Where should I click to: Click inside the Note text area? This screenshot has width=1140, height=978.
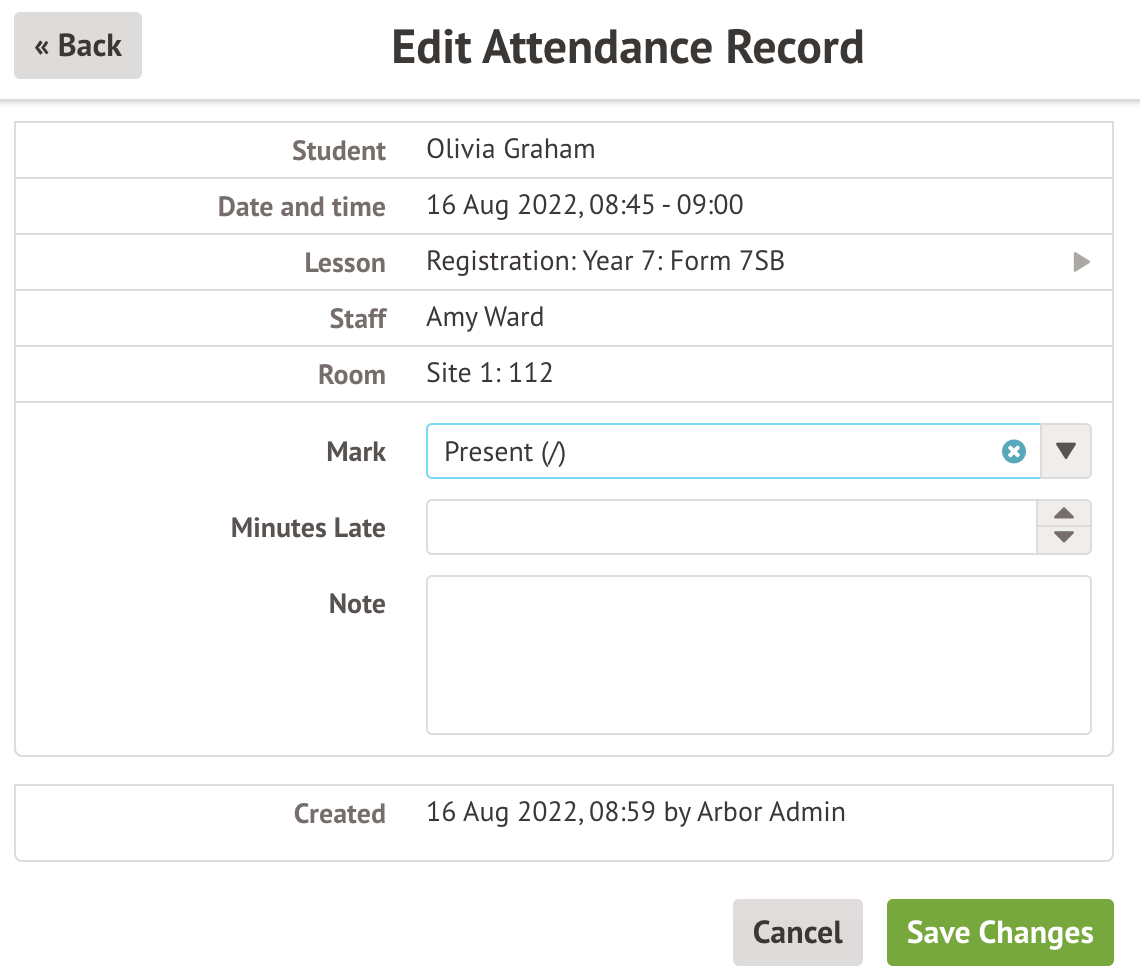click(x=758, y=655)
